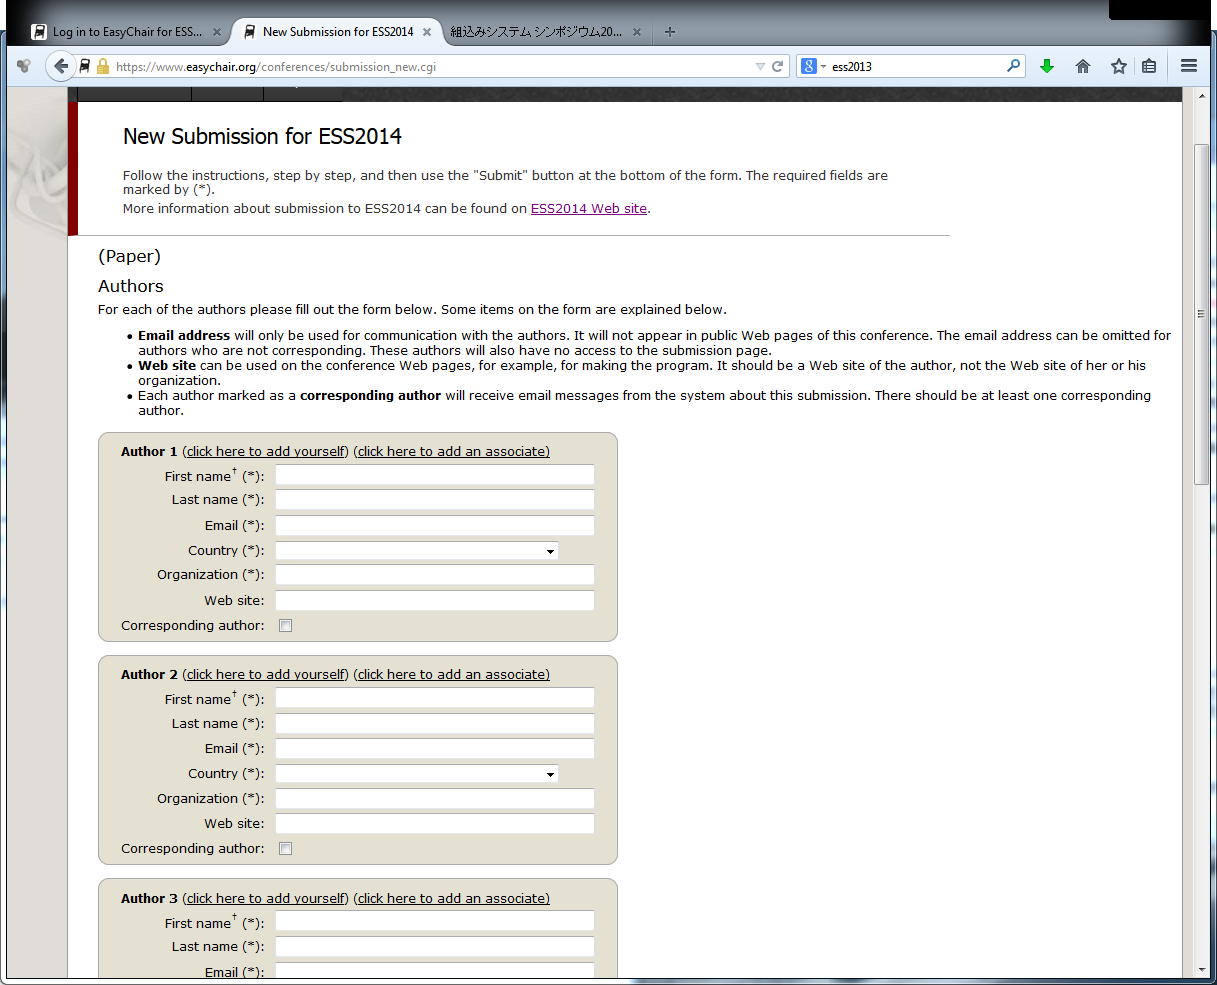This screenshot has height=985, width=1217.
Task: Open the Country dropdown for Author 2
Action: (x=417, y=774)
